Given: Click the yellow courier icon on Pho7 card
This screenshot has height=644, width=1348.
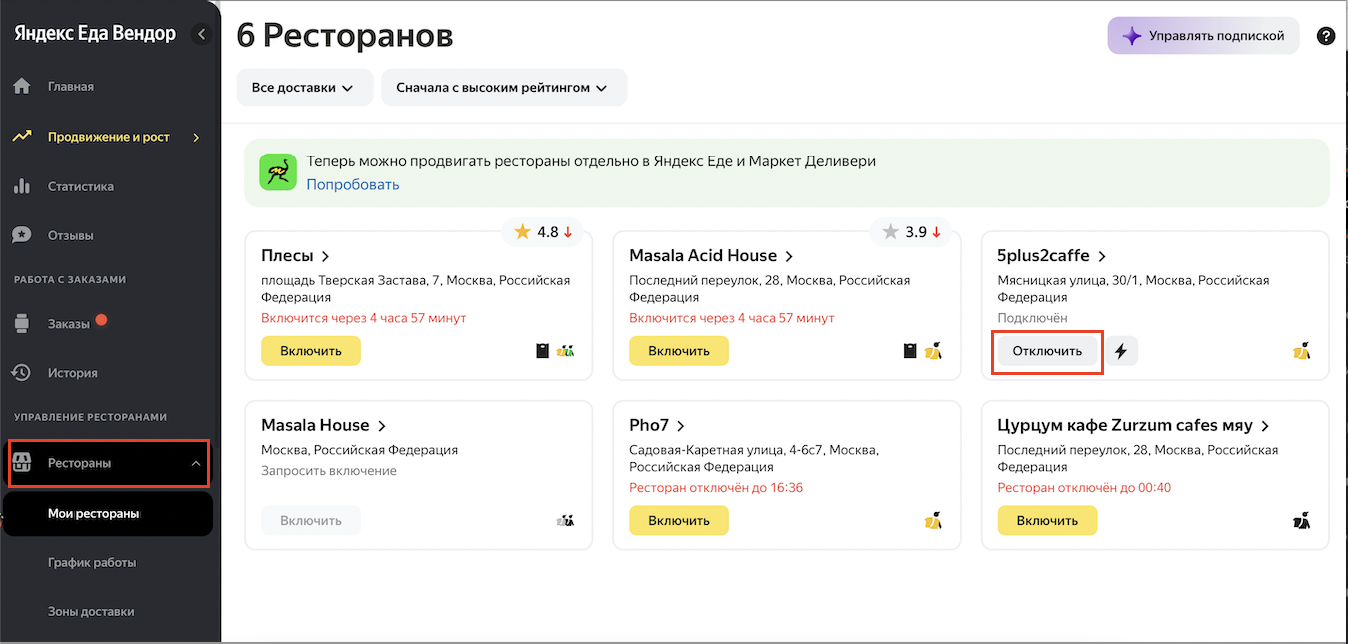Looking at the screenshot, I should pyautogui.click(x=934, y=520).
